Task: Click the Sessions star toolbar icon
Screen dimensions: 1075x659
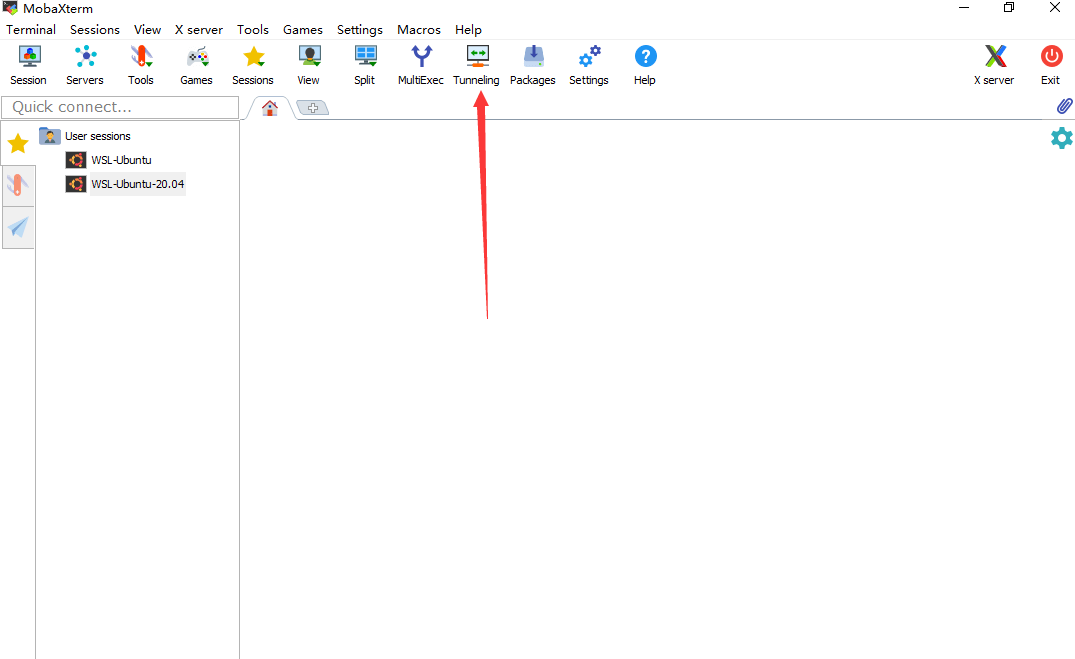Action: pos(253,65)
